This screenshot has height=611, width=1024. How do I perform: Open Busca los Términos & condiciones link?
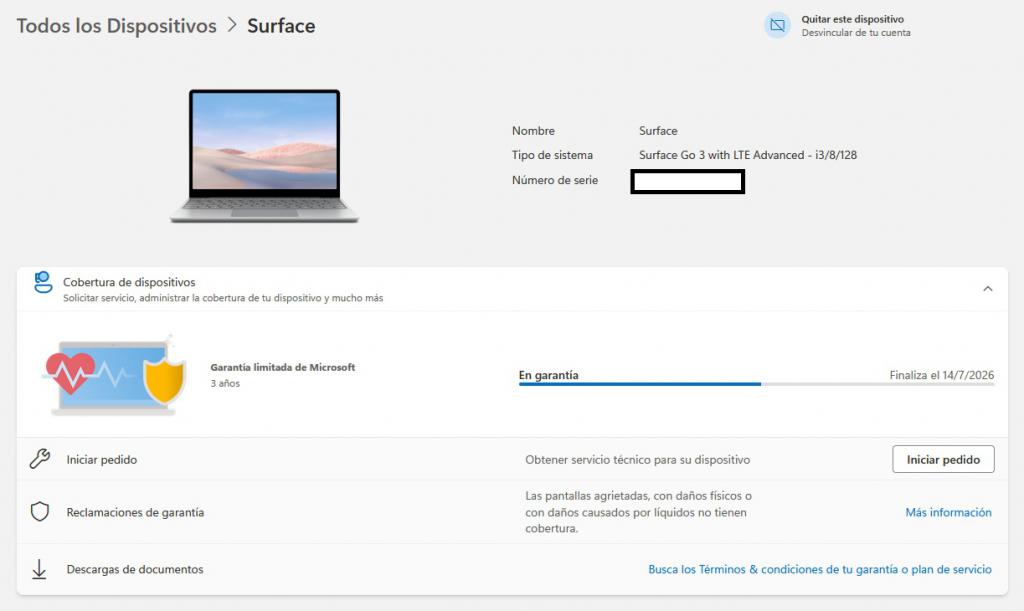(x=820, y=569)
